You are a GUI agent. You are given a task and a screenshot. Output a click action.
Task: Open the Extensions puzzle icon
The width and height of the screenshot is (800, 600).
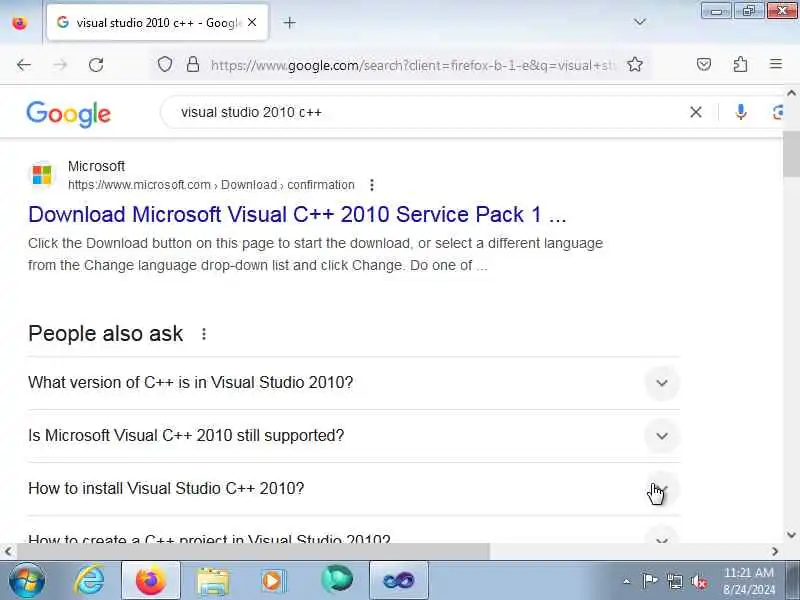pyautogui.click(x=740, y=64)
